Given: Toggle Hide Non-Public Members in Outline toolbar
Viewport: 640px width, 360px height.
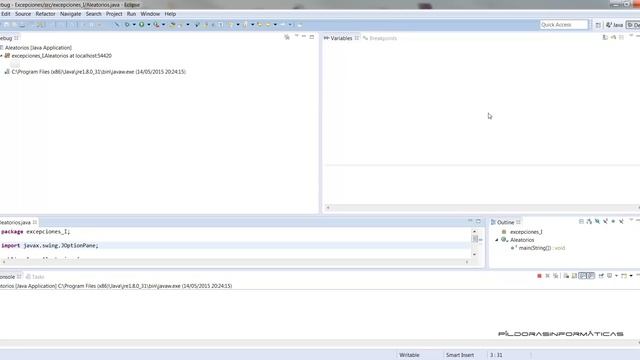Looking at the screenshot, I should pyautogui.click(x=613, y=222).
